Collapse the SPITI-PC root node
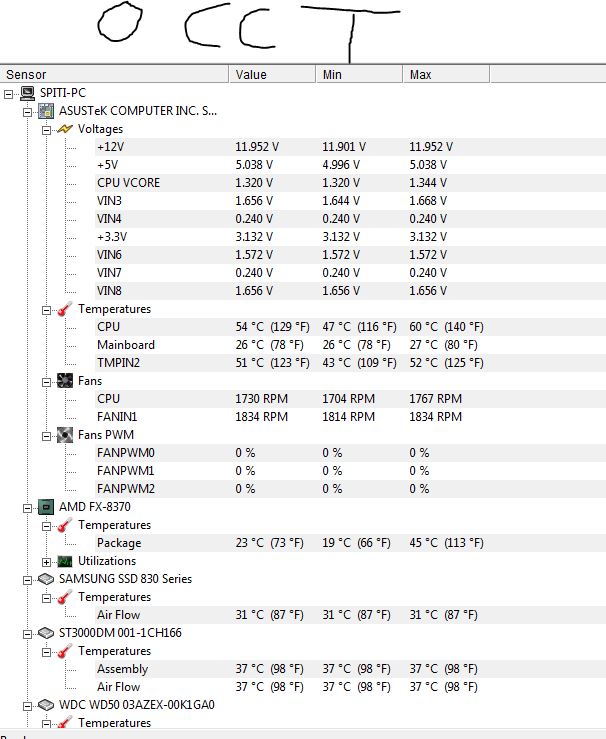The image size is (606, 739). pos(8,94)
